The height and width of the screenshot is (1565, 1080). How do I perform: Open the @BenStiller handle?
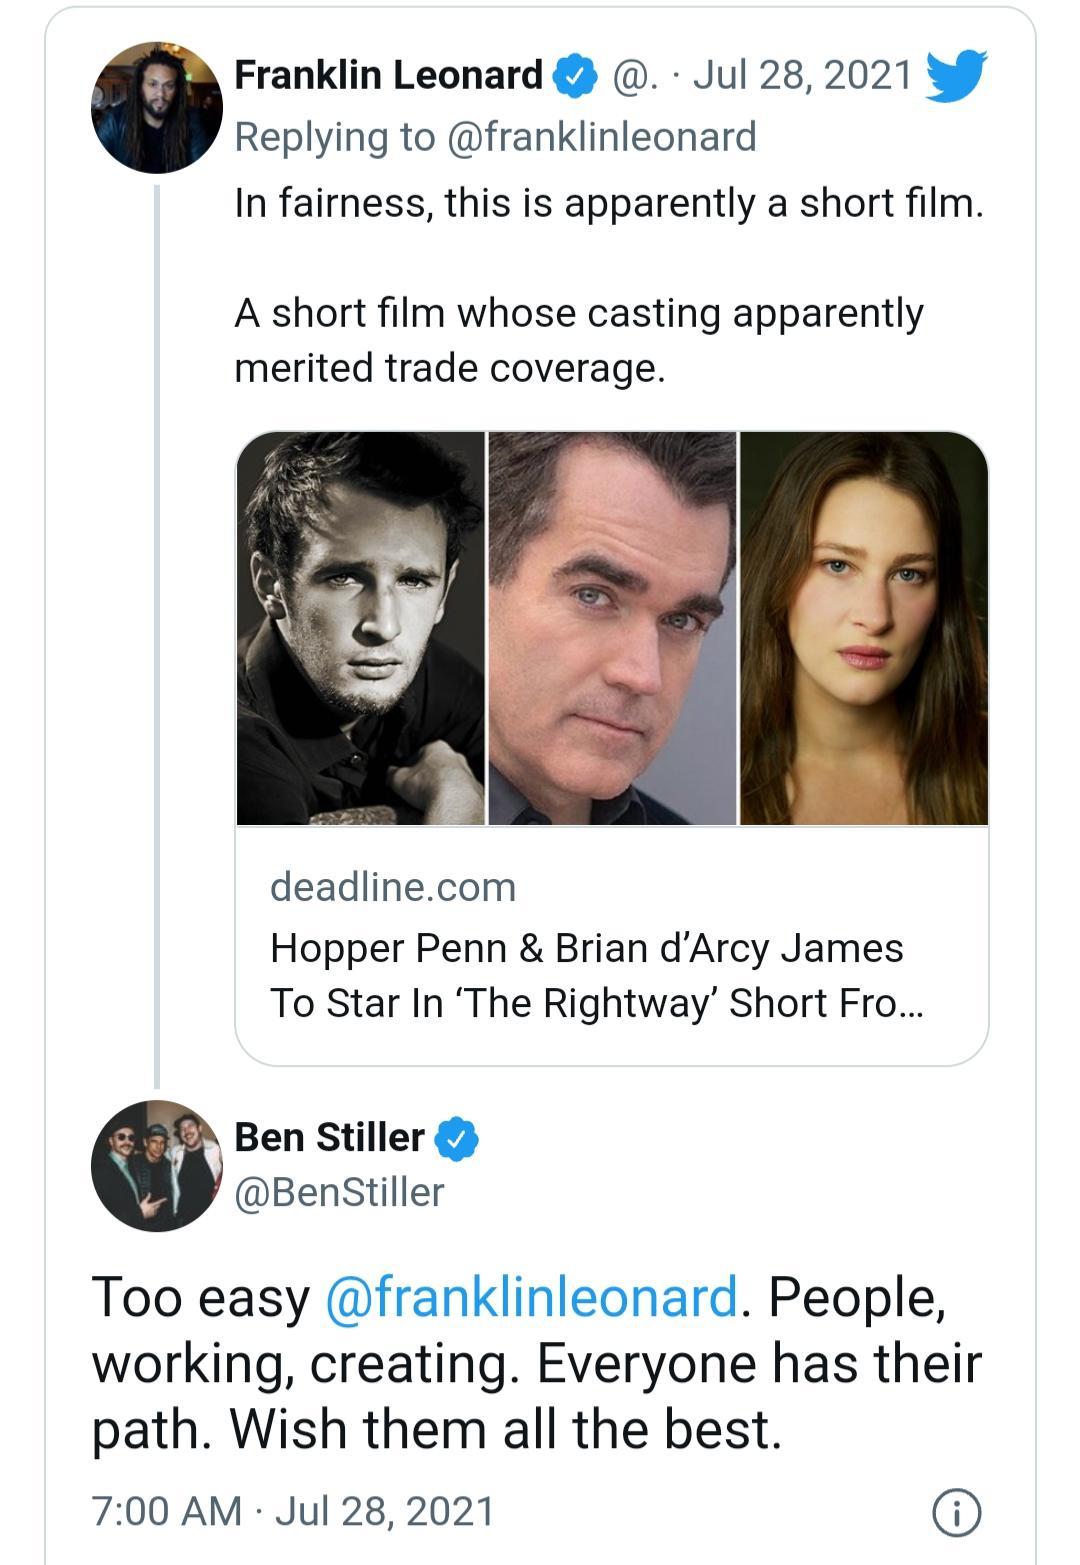(x=339, y=1192)
